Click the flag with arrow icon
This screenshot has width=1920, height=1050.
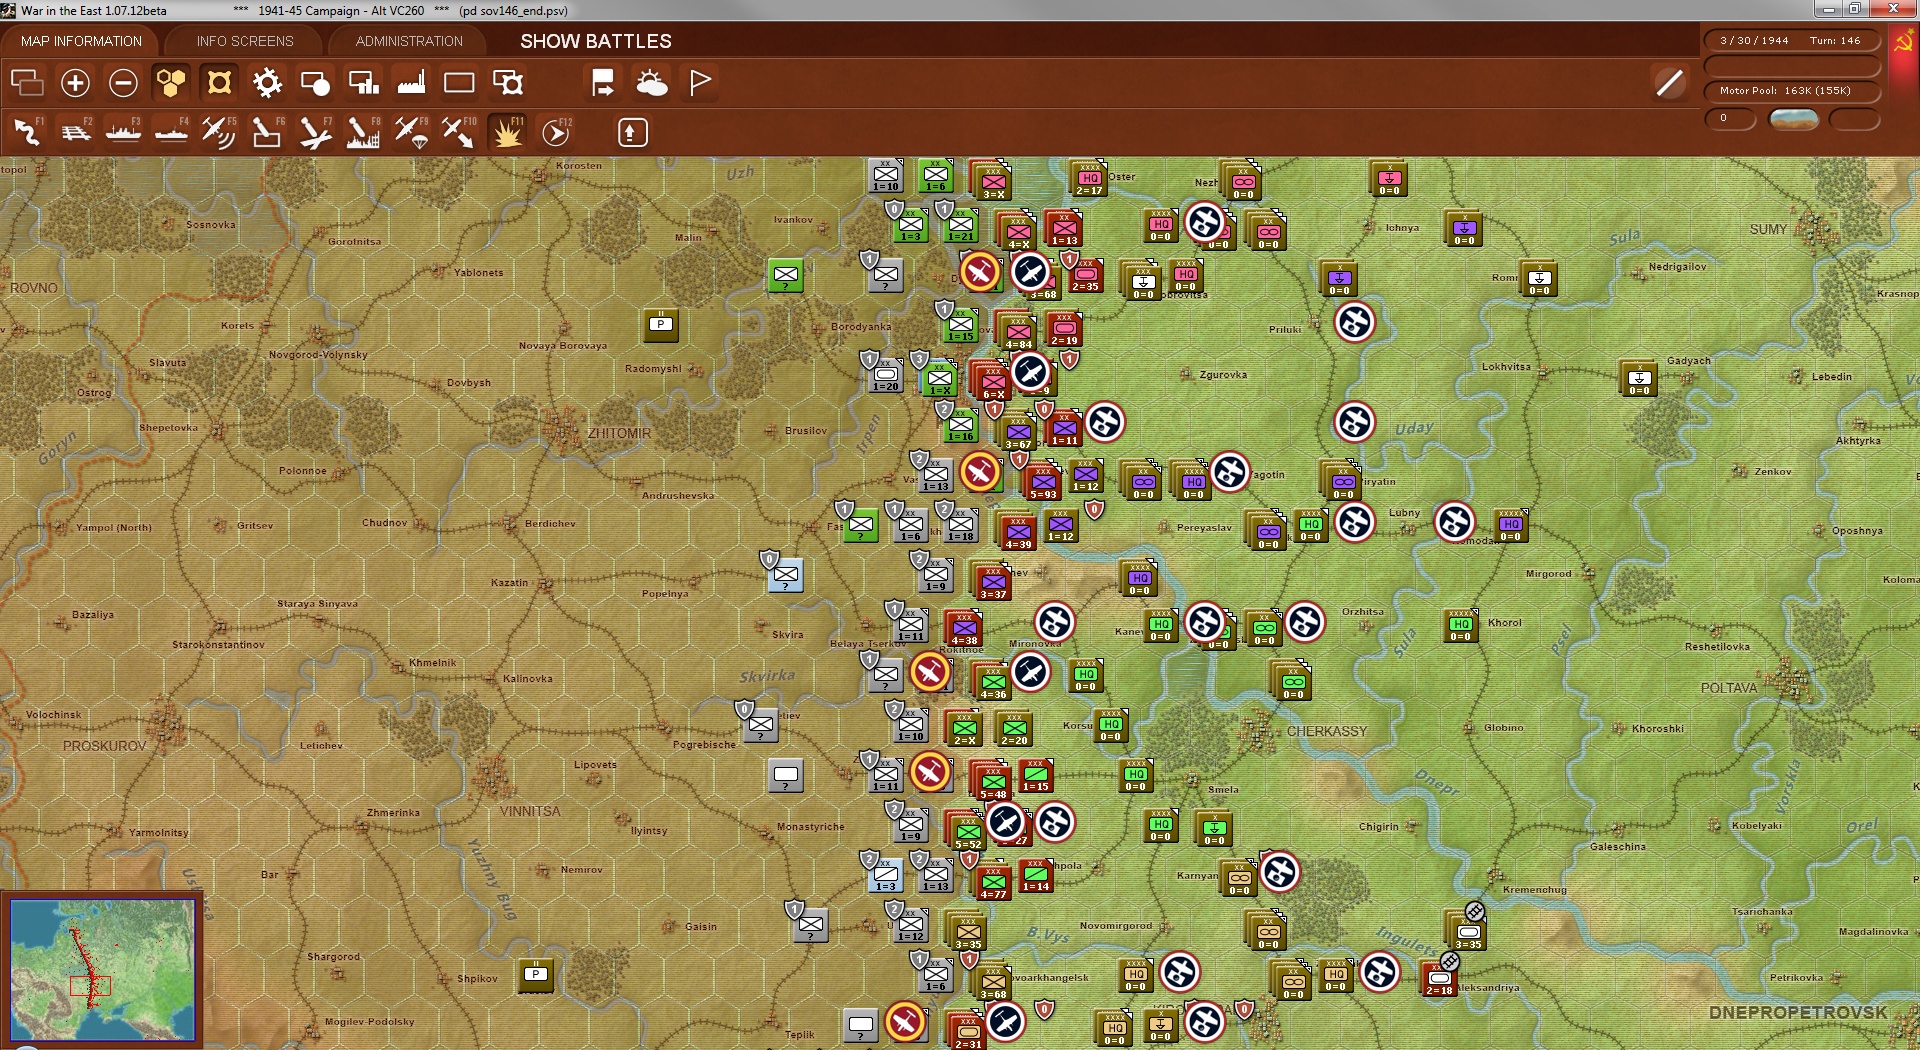(603, 83)
